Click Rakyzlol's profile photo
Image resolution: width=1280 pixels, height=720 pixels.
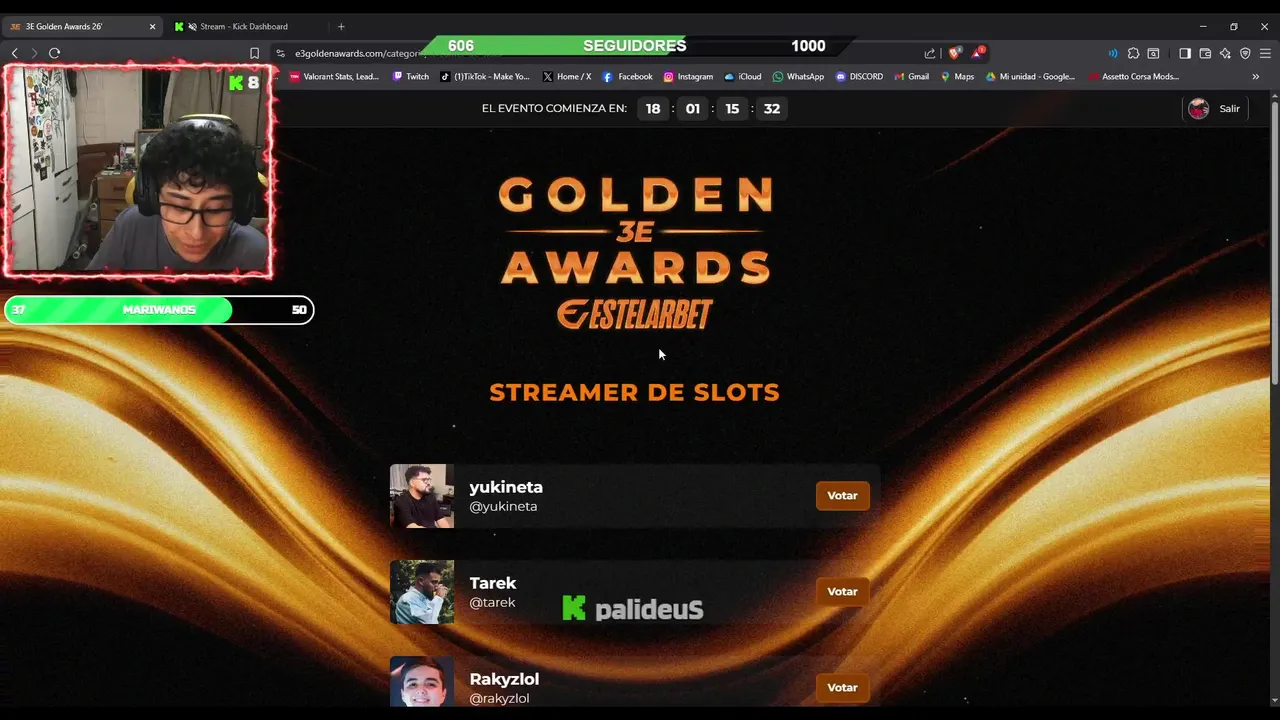[421, 683]
